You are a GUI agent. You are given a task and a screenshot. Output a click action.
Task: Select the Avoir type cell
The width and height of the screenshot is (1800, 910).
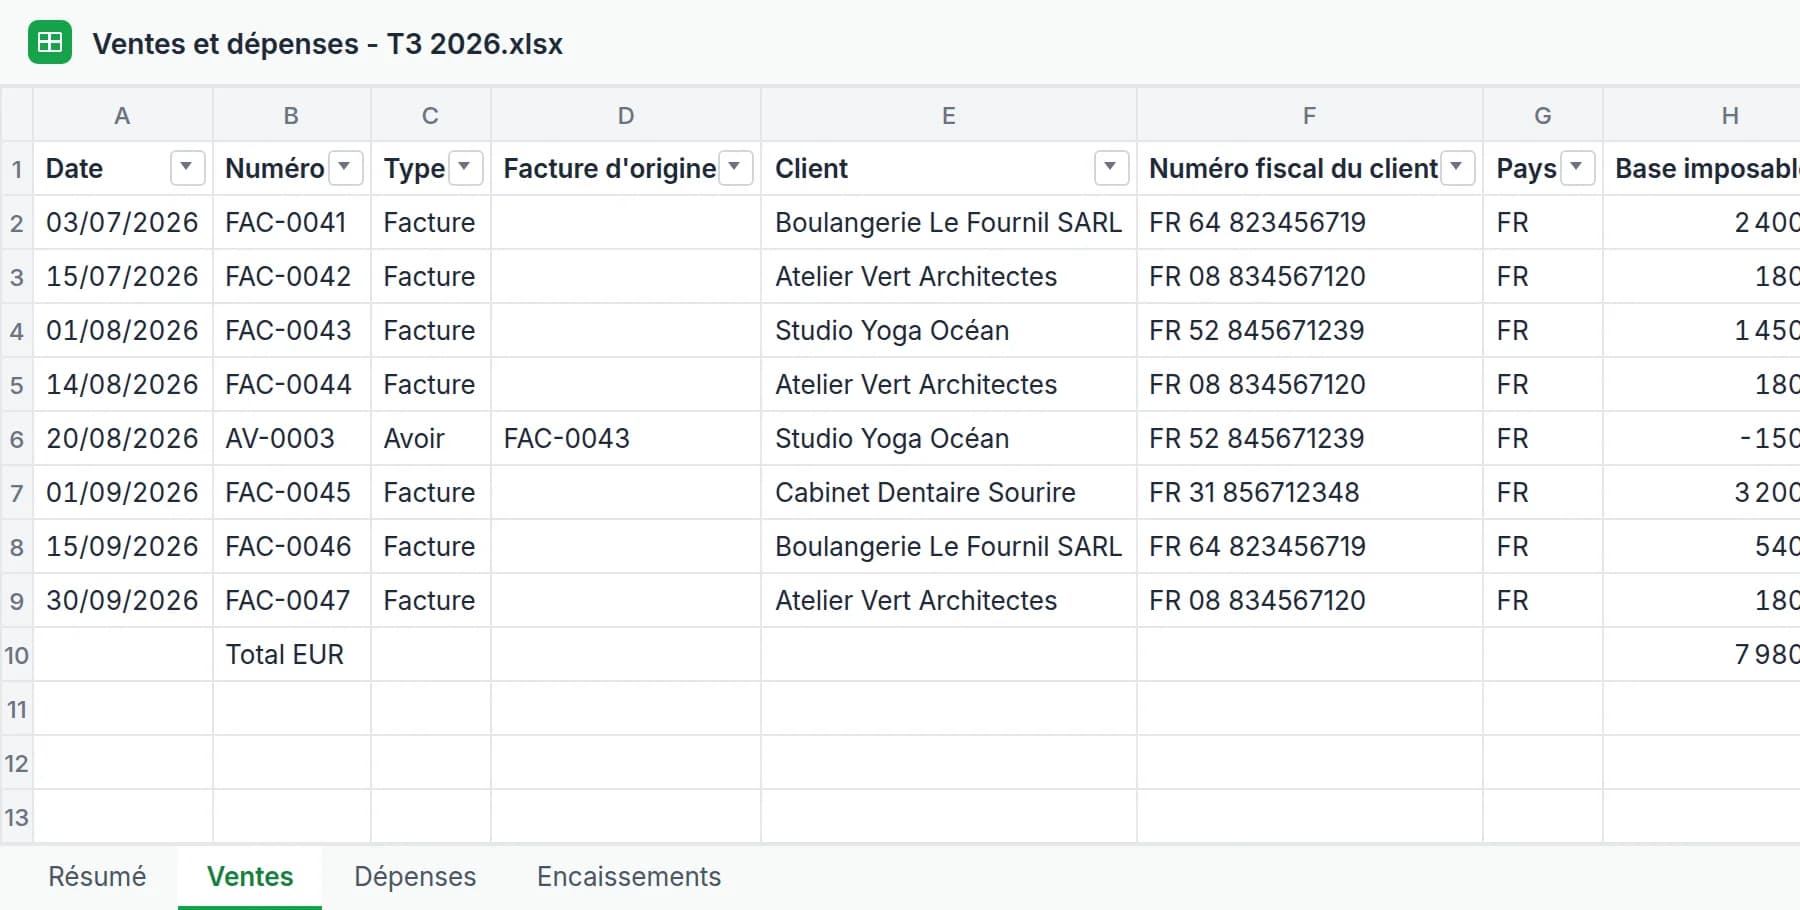click(431, 439)
